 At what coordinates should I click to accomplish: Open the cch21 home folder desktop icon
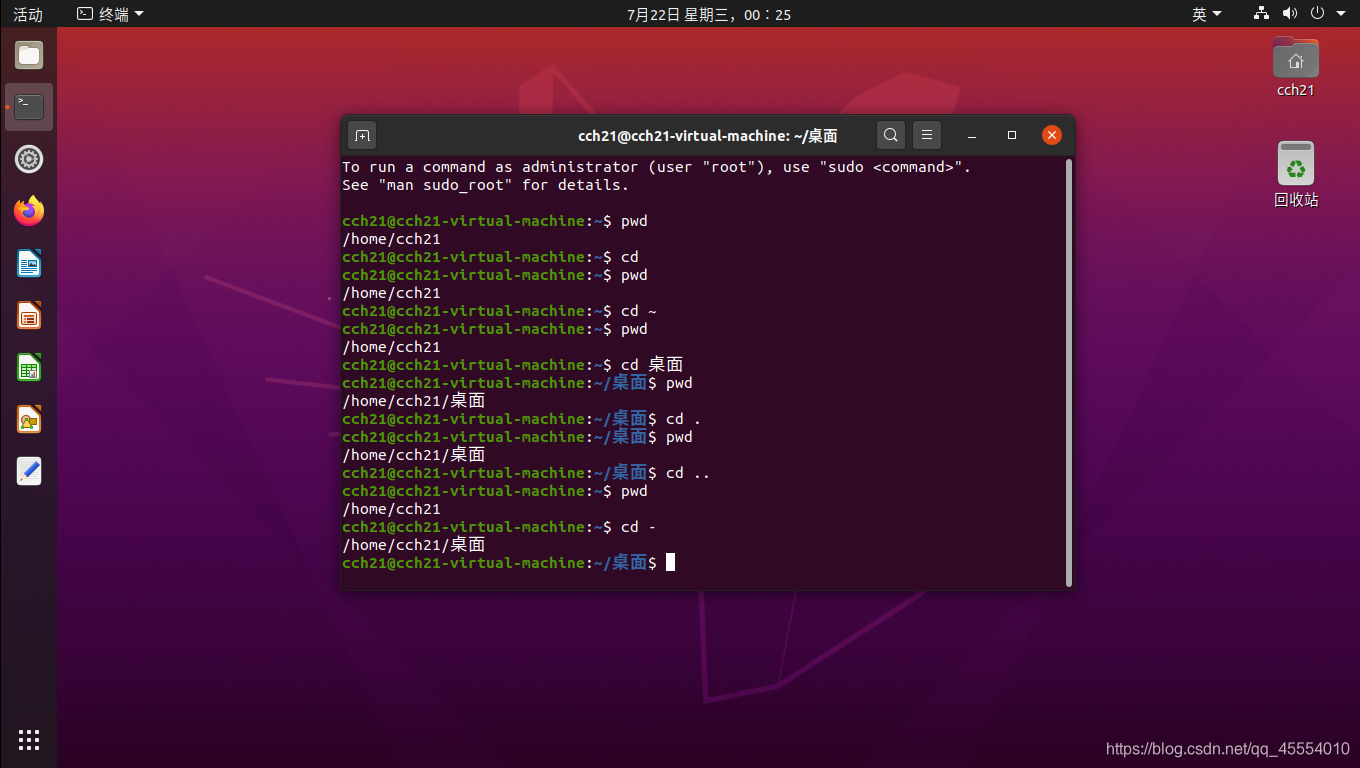pyautogui.click(x=1295, y=66)
